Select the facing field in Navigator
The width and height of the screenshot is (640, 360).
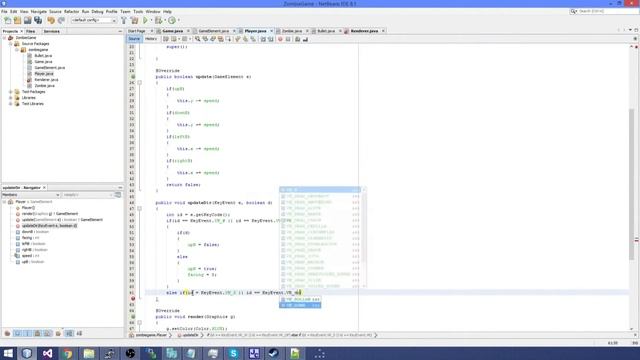pos(30,238)
